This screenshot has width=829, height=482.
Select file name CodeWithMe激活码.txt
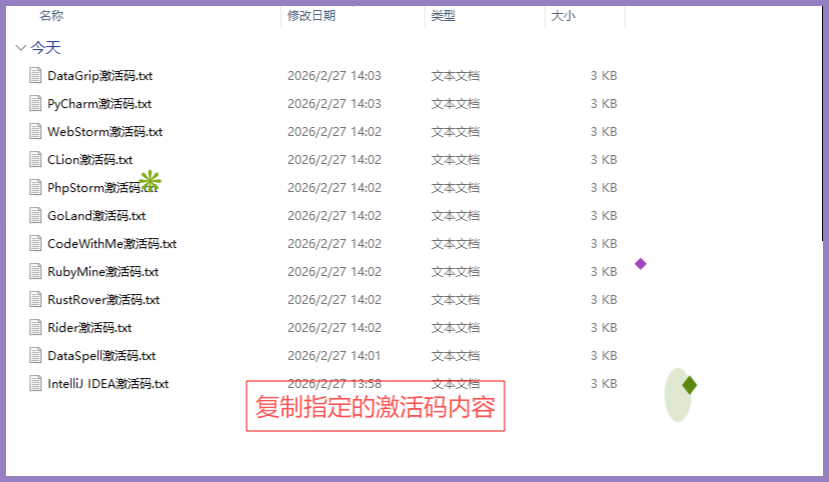pyautogui.click(x=112, y=244)
